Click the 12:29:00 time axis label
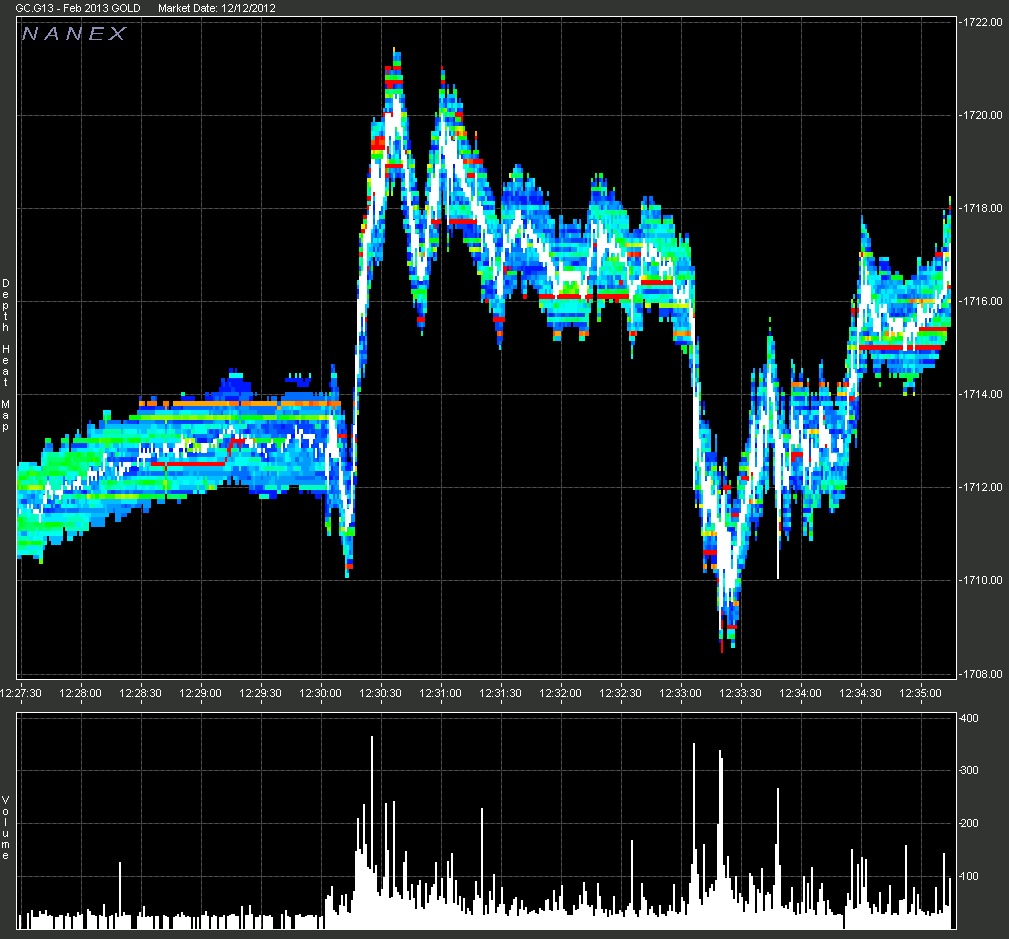Viewport: 1009px width, 939px height. 200,693
